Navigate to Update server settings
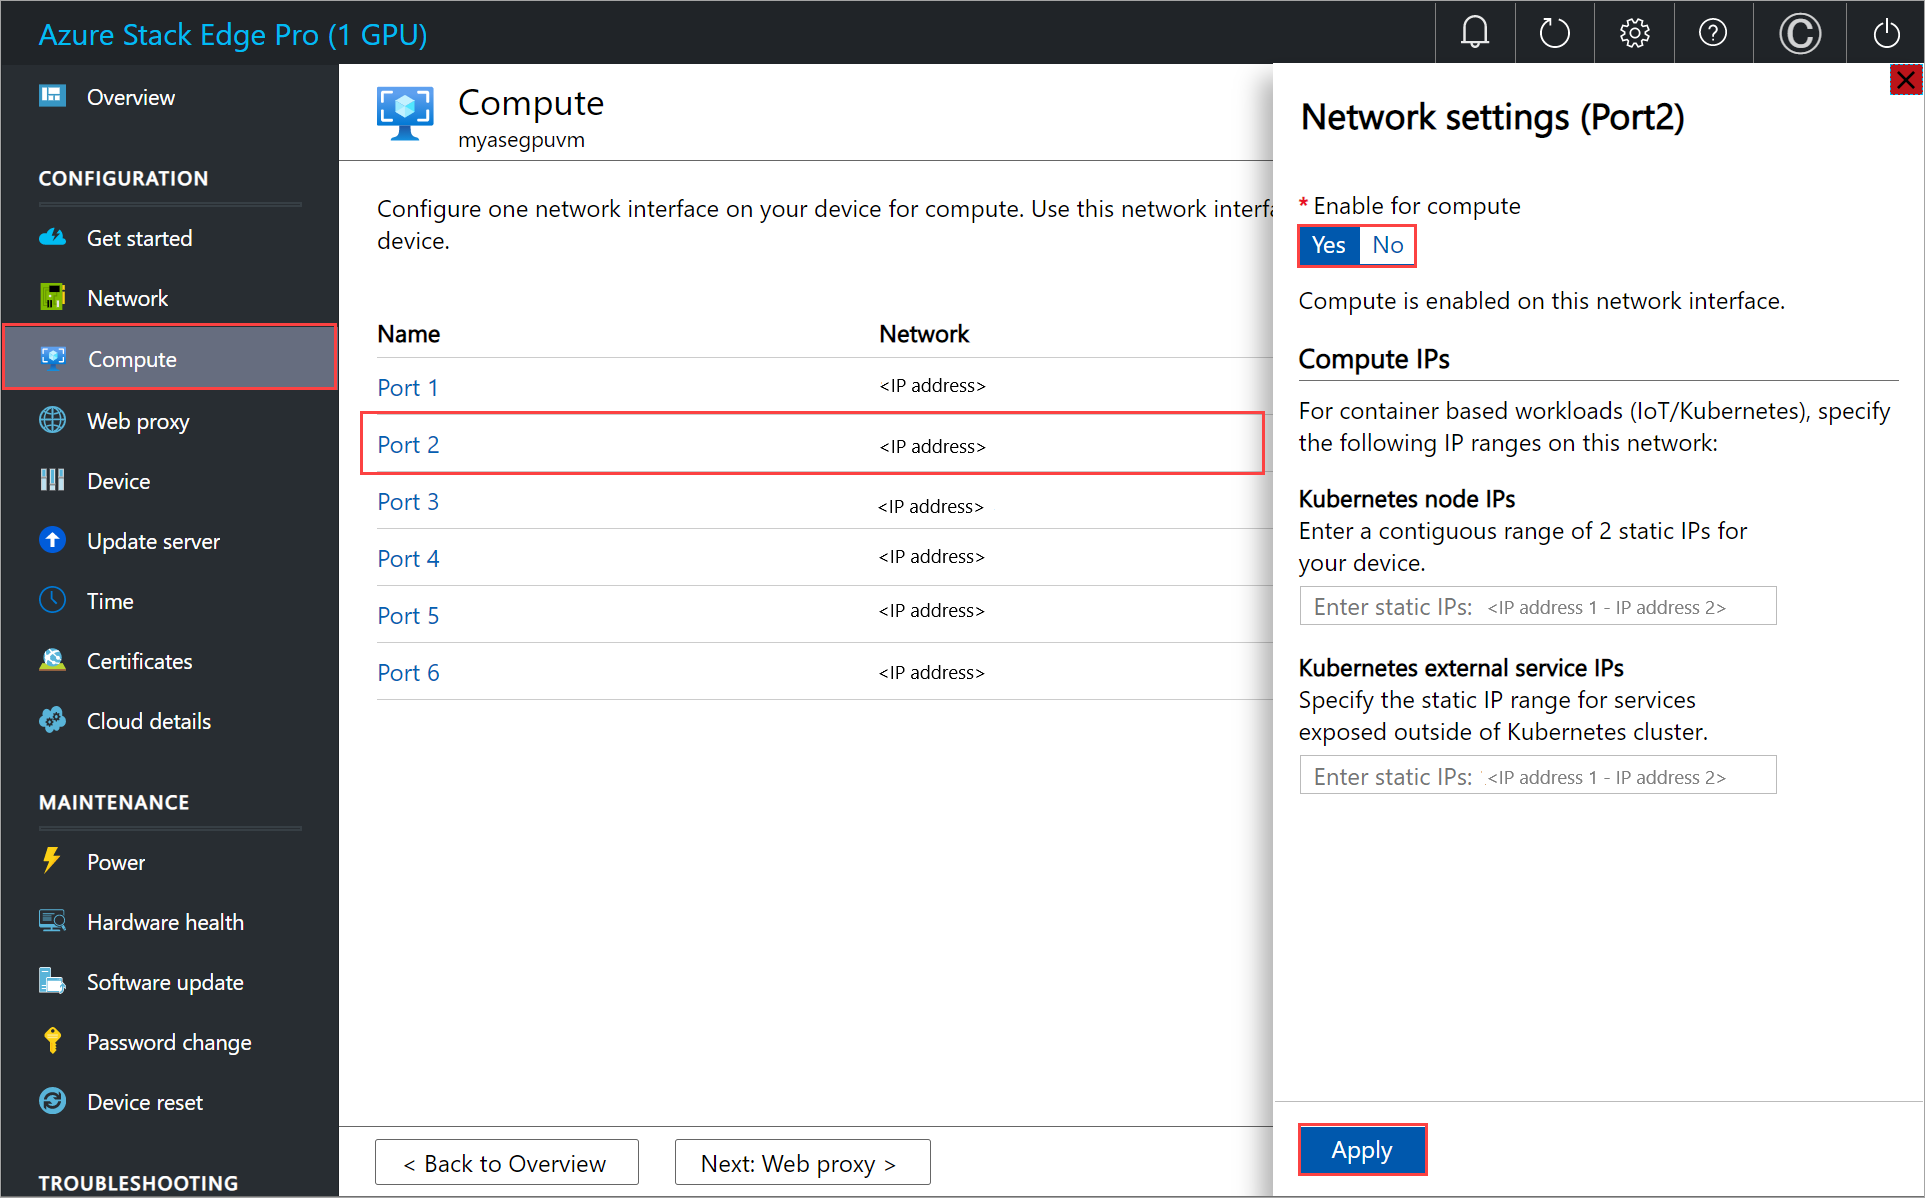 pos(156,541)
